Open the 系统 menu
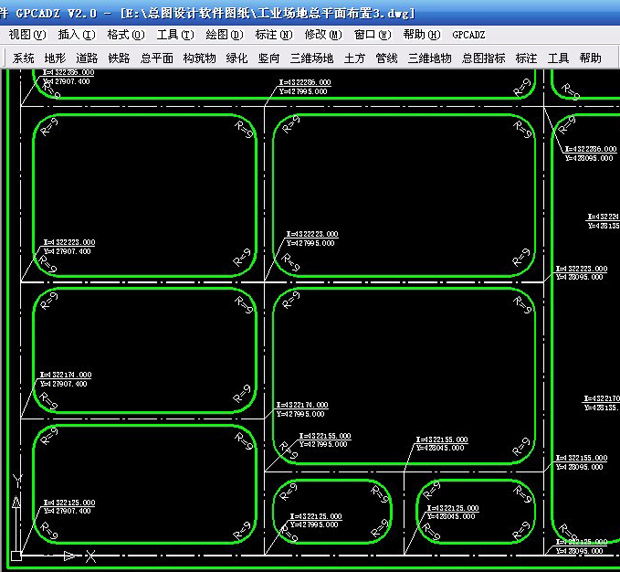The image size is (620, 572). tap(23, 58)
